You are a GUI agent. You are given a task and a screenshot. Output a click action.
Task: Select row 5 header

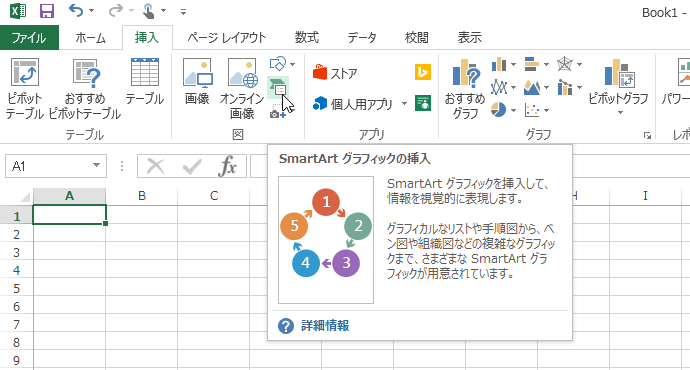(16, 289)
